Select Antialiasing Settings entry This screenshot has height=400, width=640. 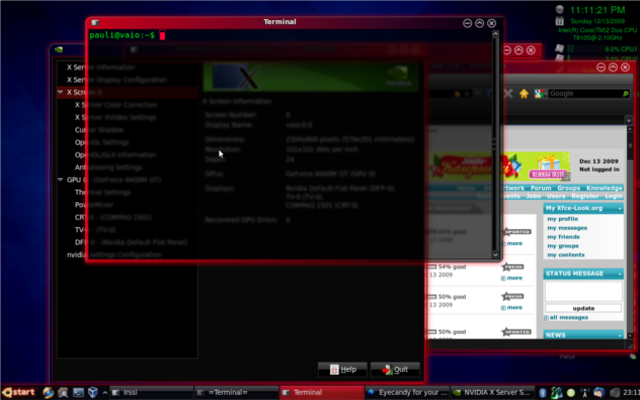pyautogui.click(x=109, y=168)
